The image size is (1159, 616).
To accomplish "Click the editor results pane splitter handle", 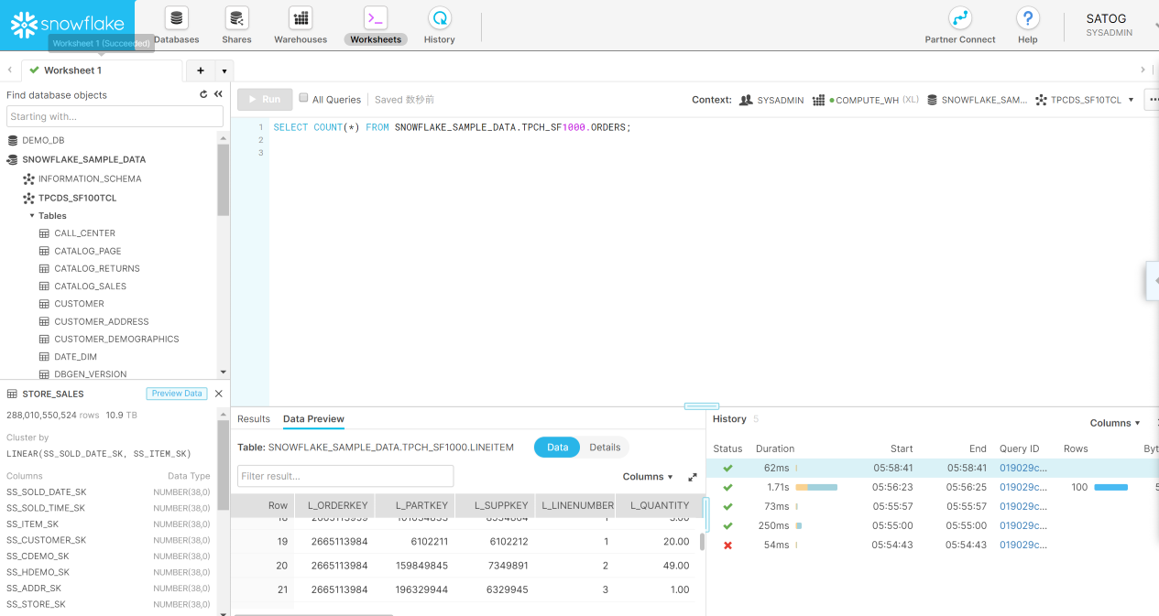I will pos(701,406).
